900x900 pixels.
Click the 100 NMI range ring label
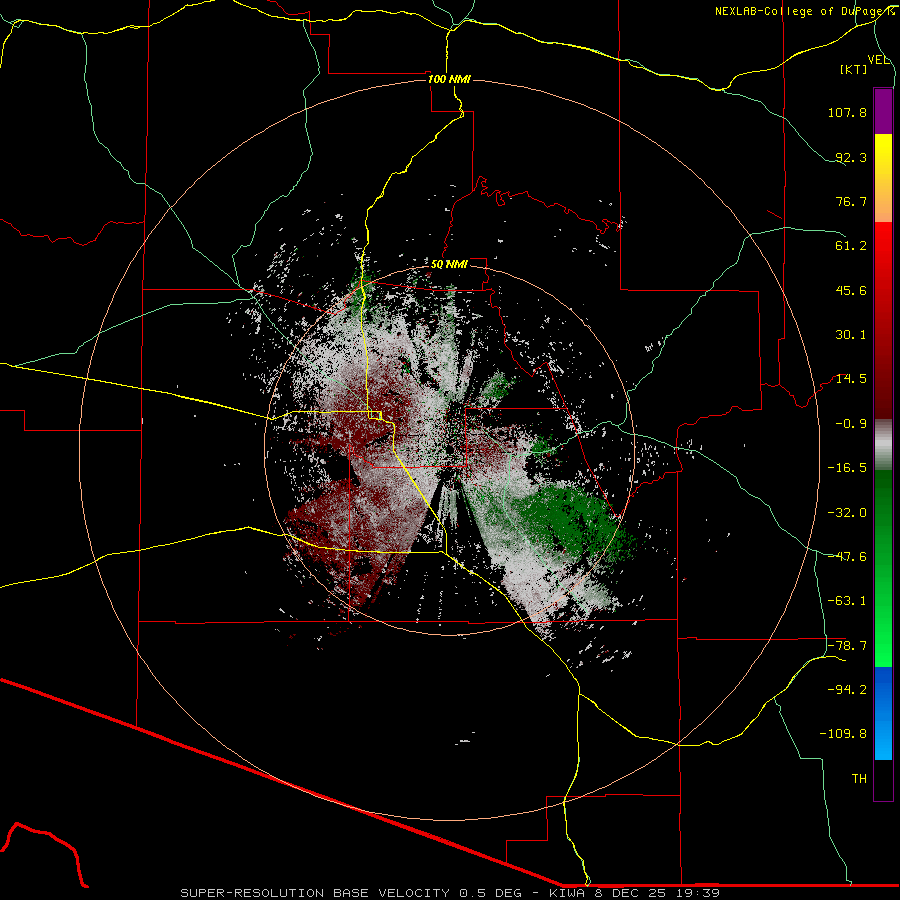tap(449, 79)
